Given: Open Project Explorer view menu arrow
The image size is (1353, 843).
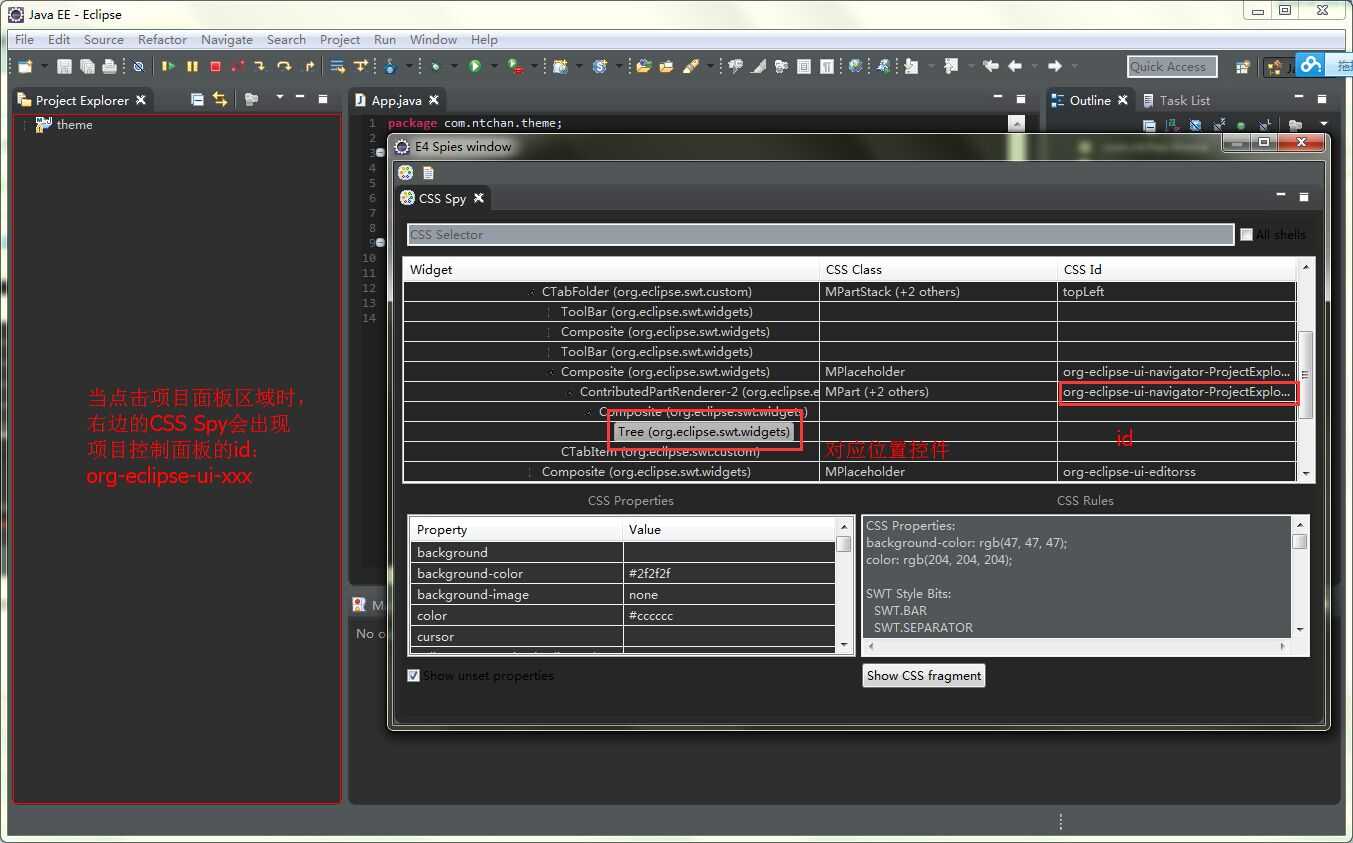Looking at the screenshot, I should click(279, 97).
